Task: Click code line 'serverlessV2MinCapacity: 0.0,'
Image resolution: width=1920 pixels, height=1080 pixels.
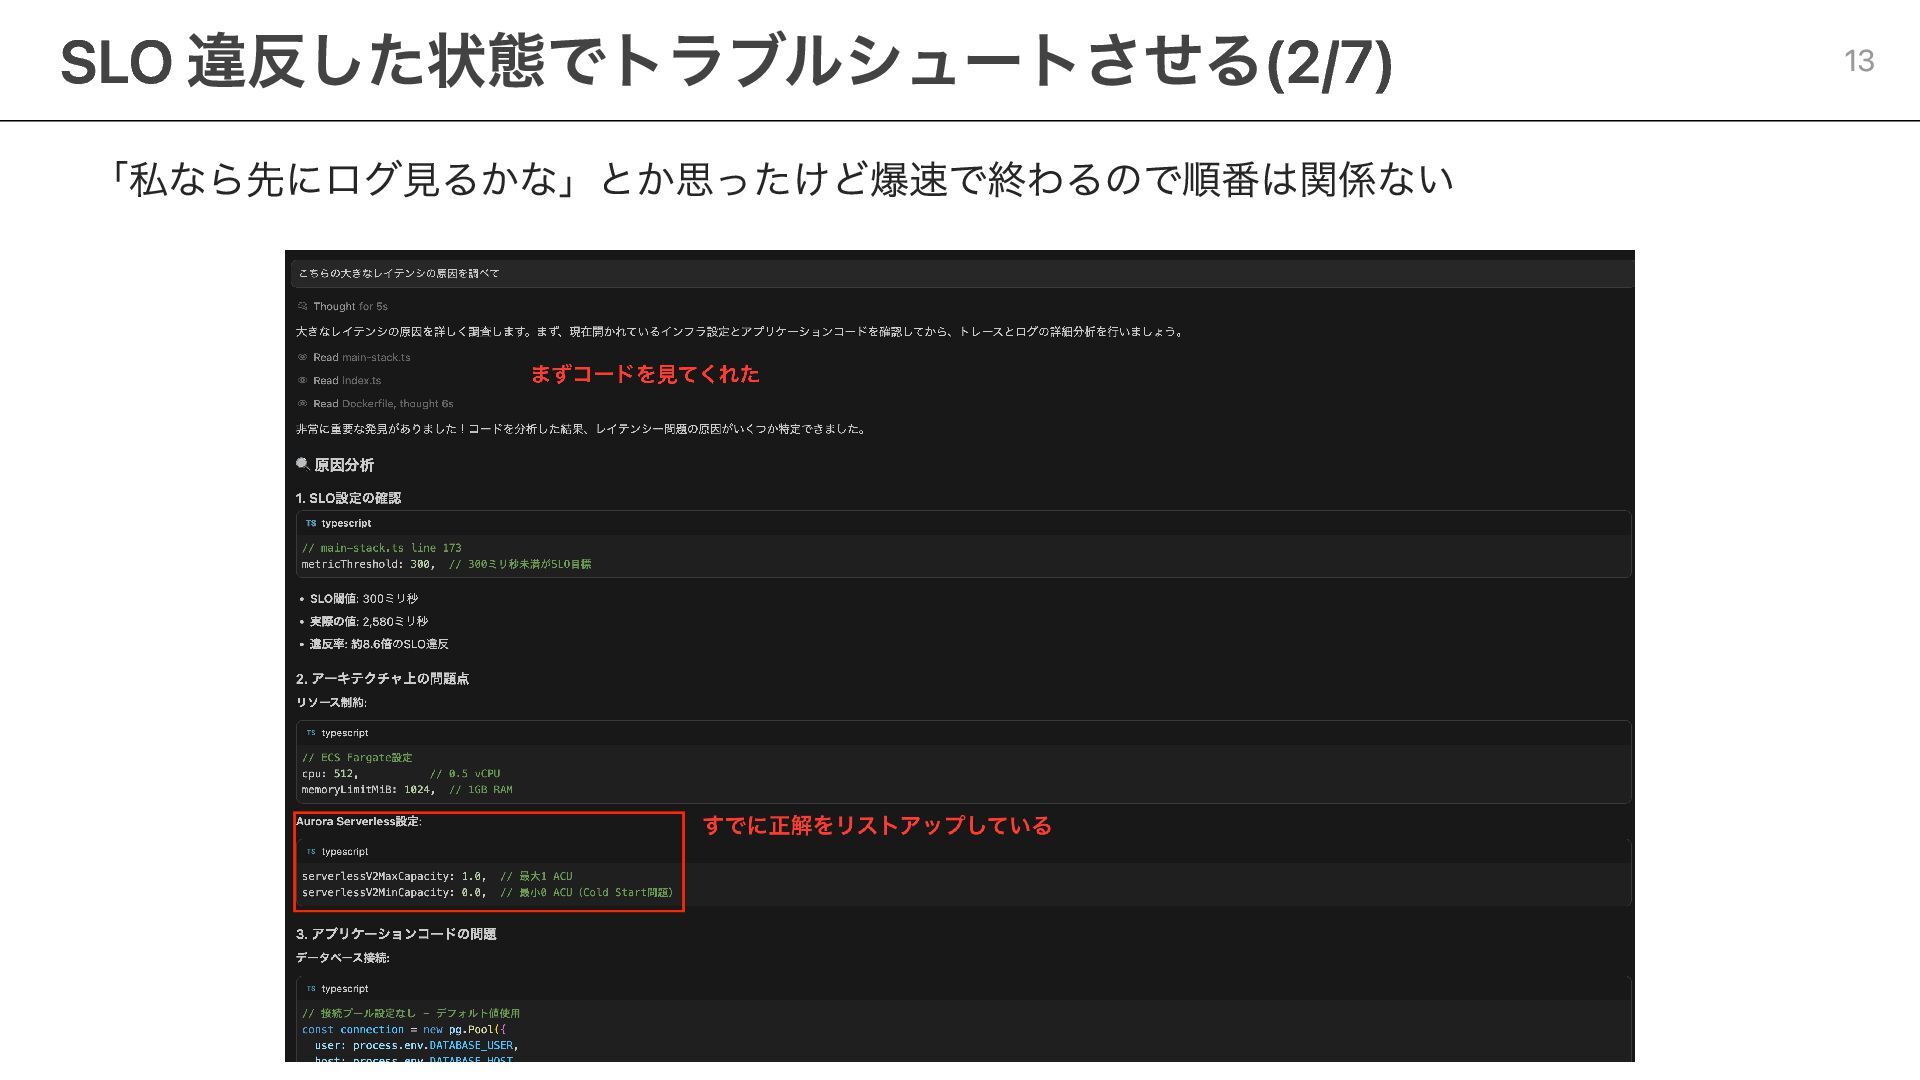Action: 394,893
